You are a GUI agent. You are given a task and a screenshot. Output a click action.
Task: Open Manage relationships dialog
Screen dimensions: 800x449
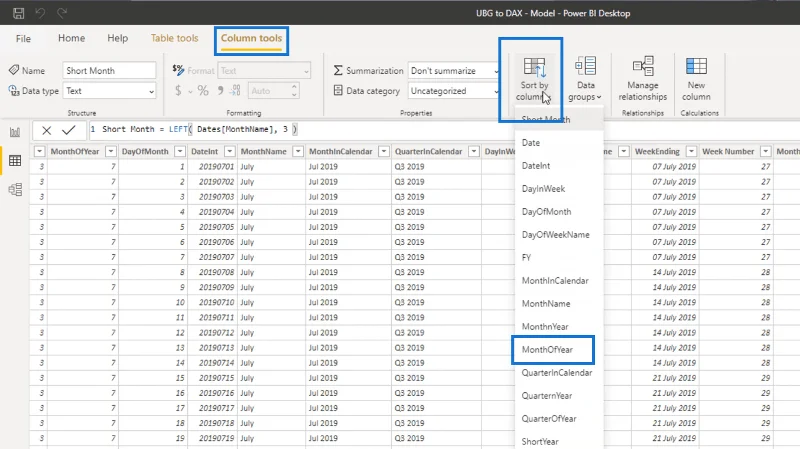[642, 79]
